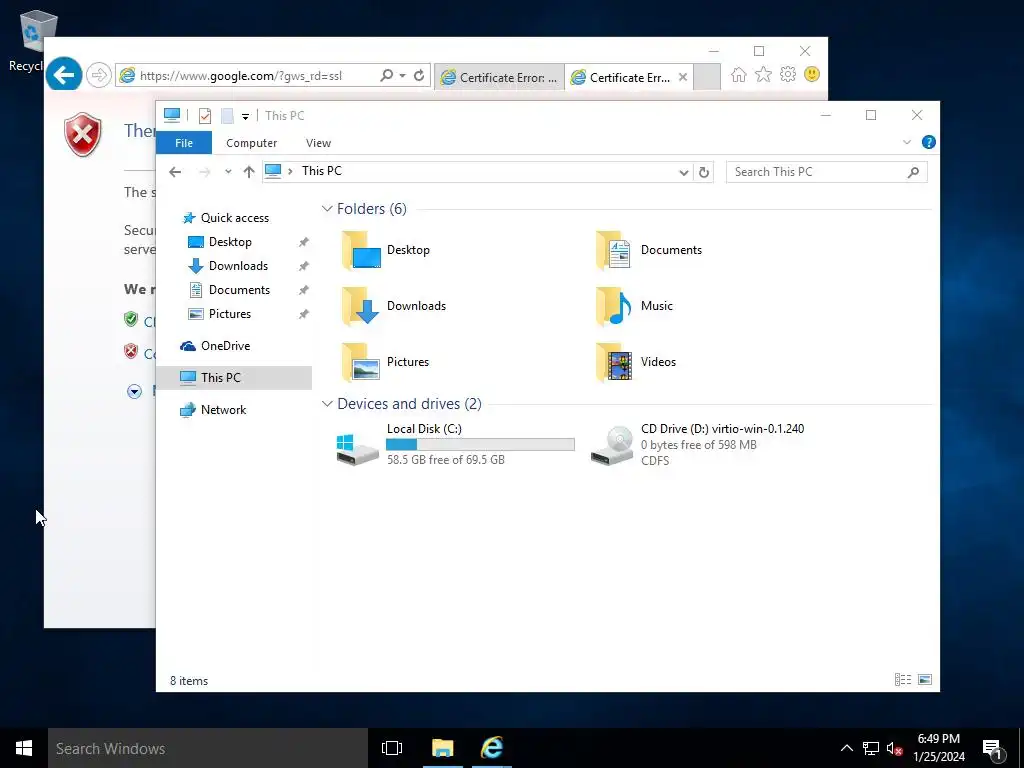The image size is (1024, 768).
Task: Expand more information arrow in IE page
Action: click(135, 391)
